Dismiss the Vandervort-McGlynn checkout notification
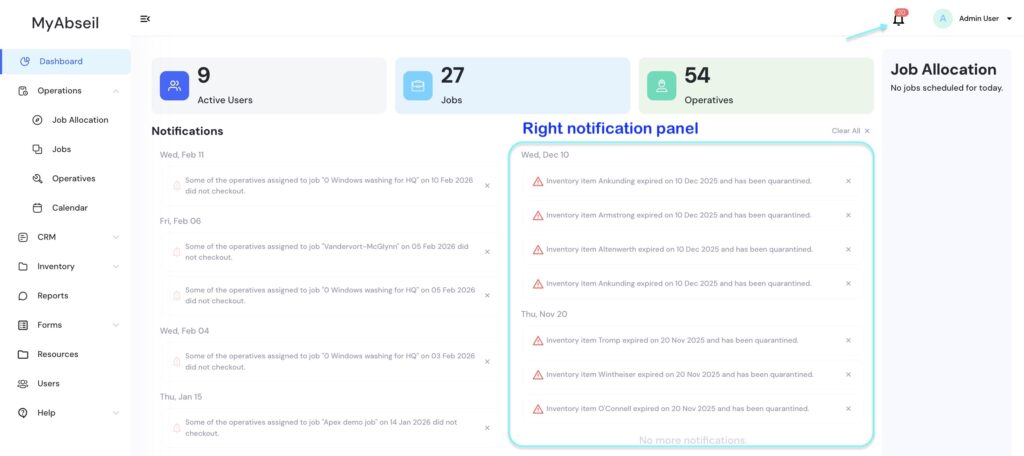The height and width of the screenshot is (456, 1024). click(487, 252)
